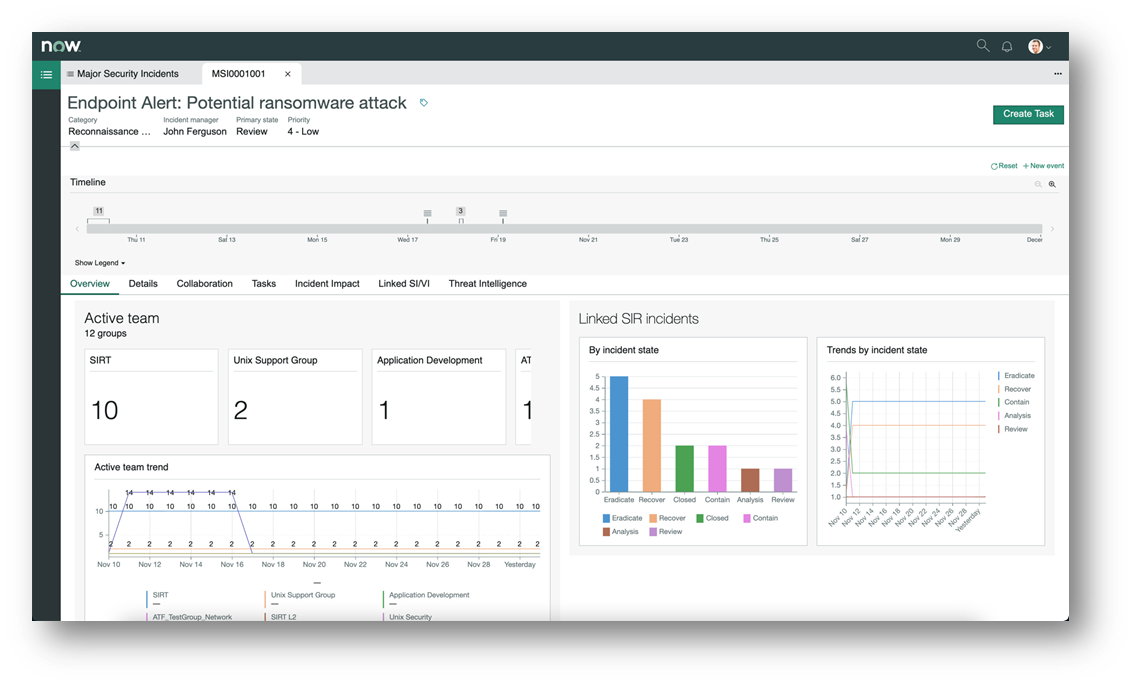Image resolution: width=1134 pixels, height=686 pixels.
Task: Open the notifications bell
Action: tap(1007, 46)
